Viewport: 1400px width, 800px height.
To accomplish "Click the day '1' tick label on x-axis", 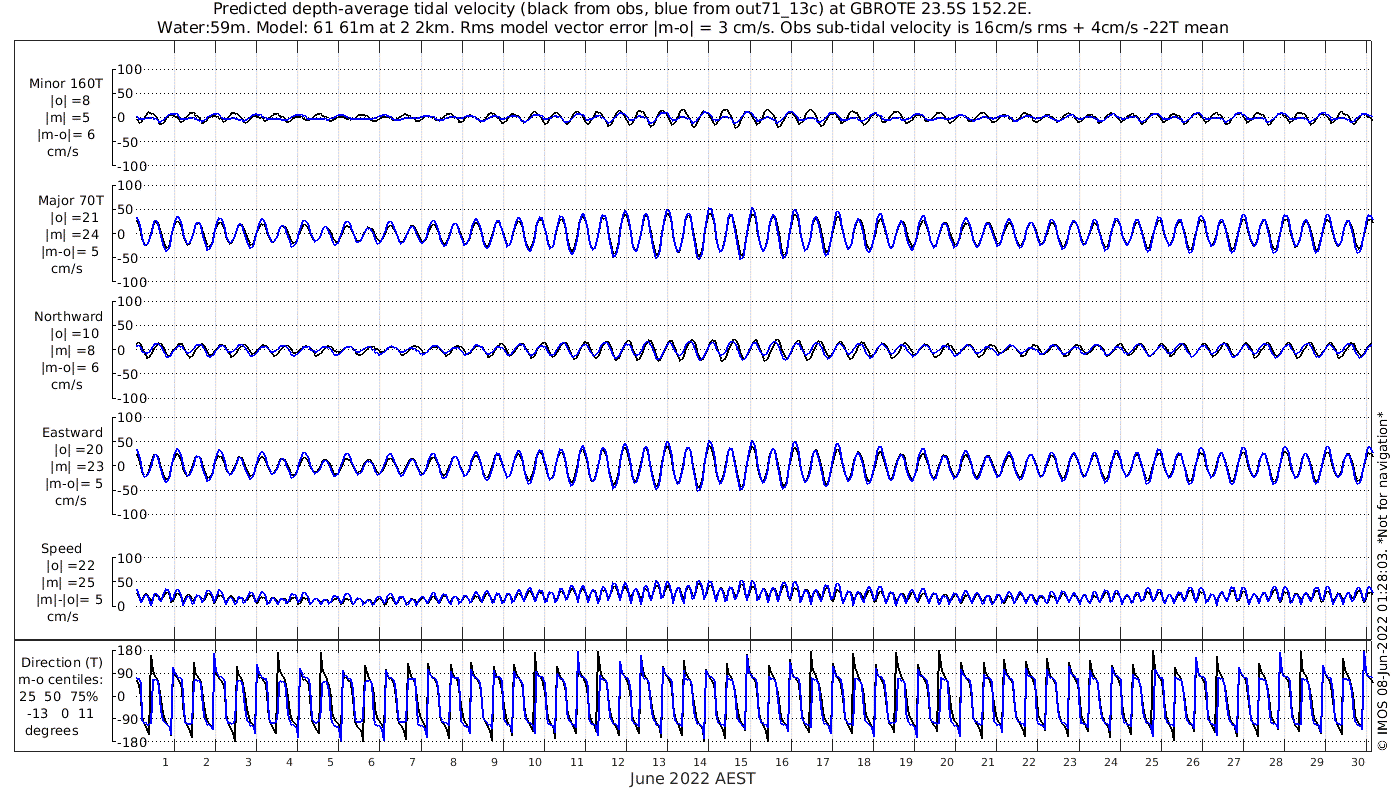I will click(x=166, y=762).
